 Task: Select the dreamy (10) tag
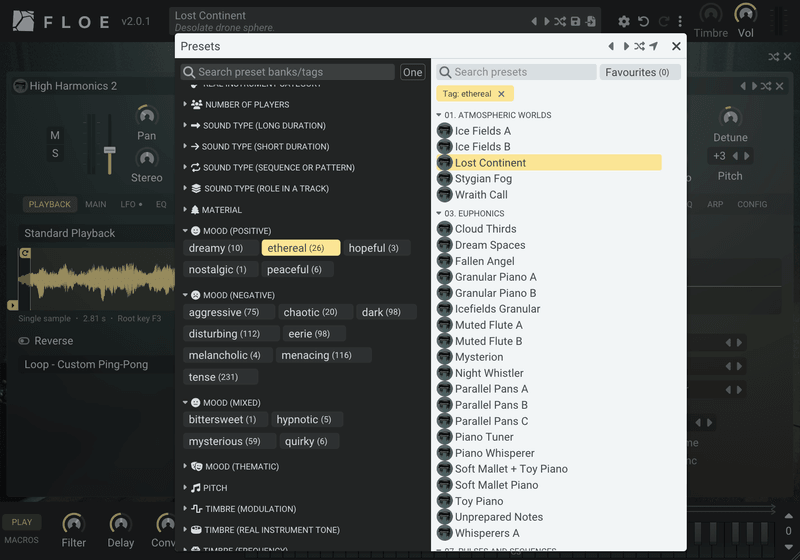click(216, 248)
